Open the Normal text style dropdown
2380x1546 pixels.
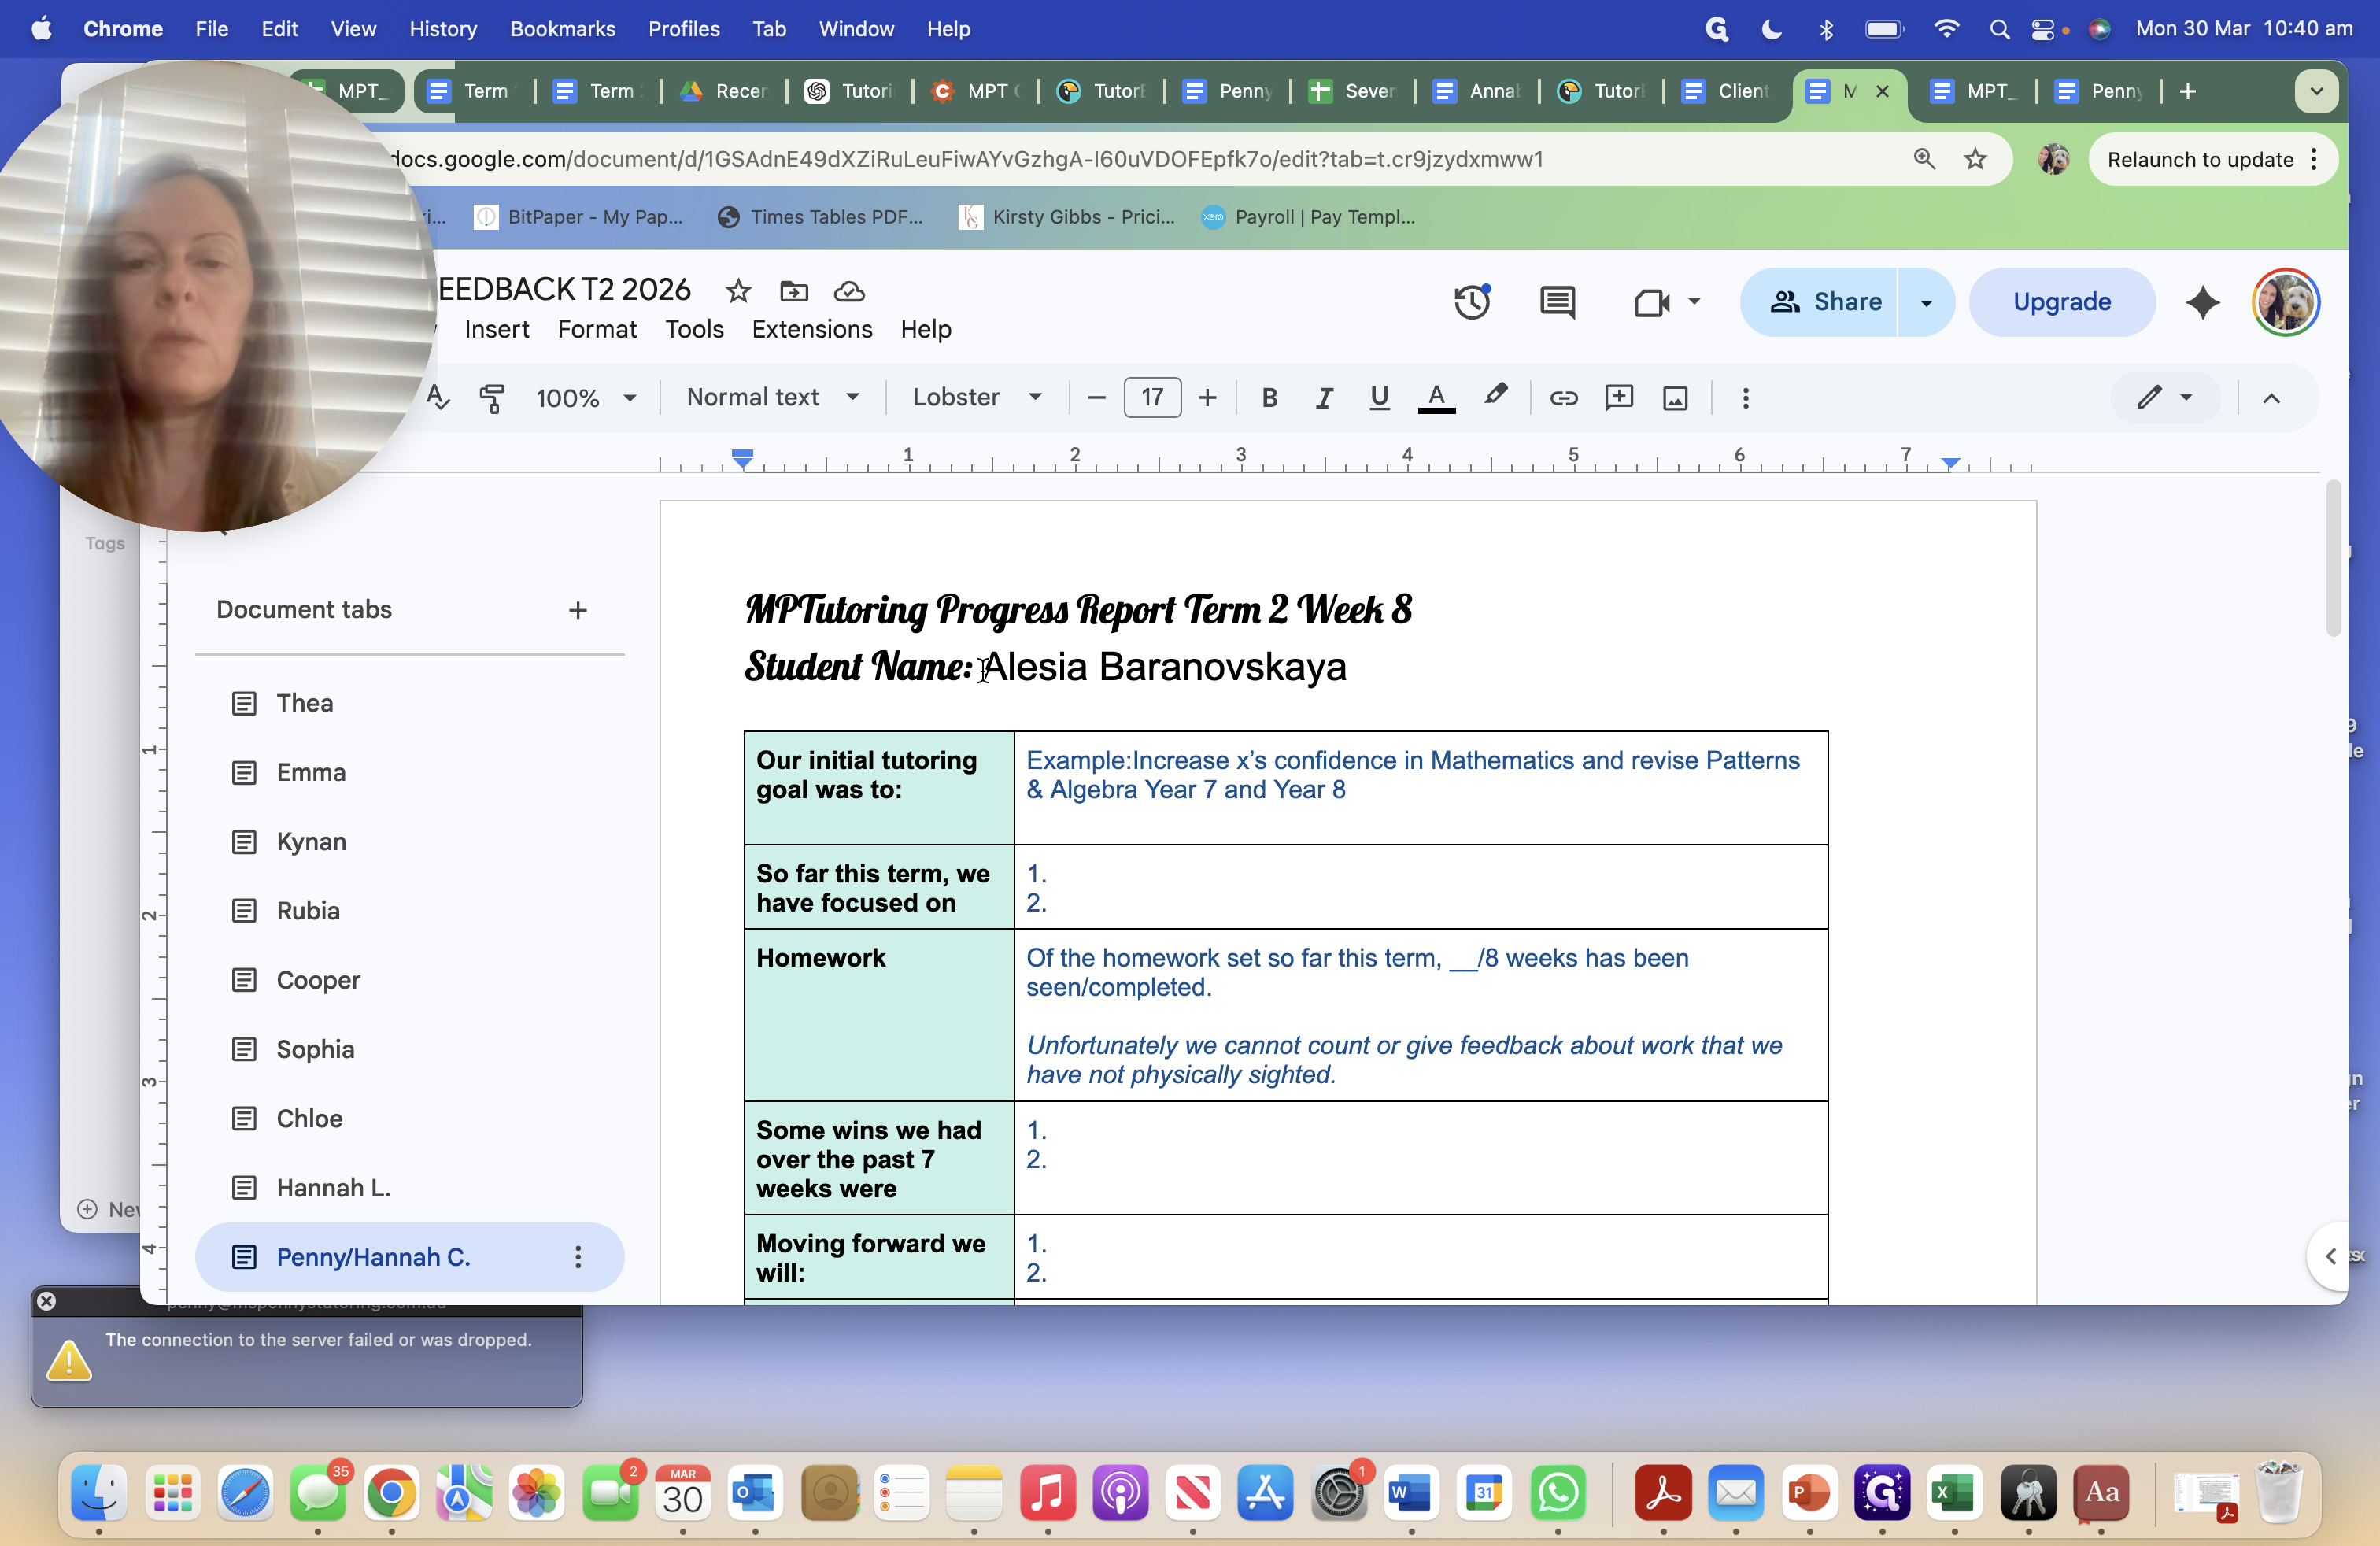point(773,398)
